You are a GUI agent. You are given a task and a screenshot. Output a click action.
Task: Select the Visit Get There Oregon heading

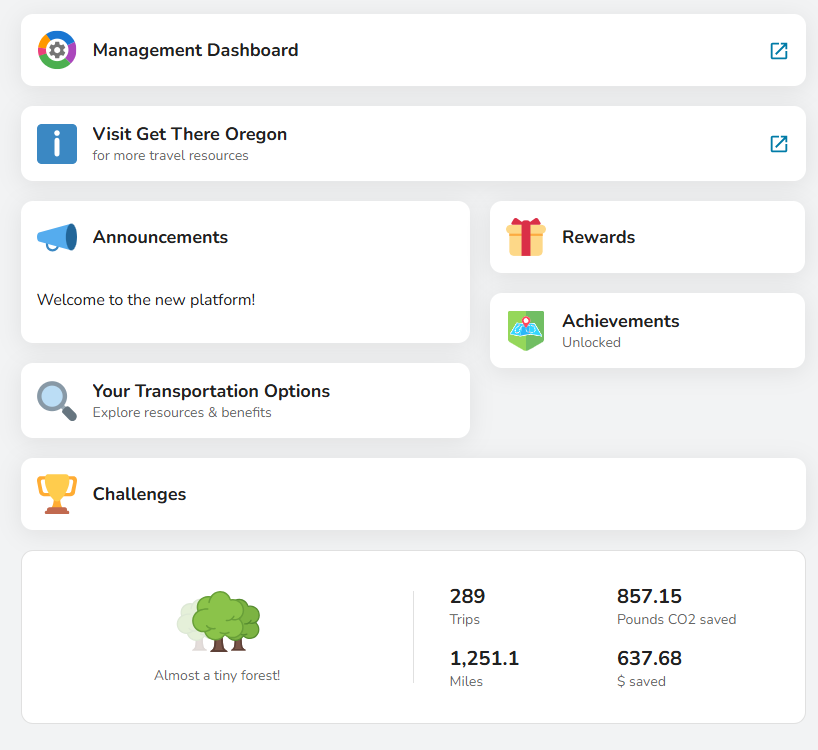click(x=190, y=134)
